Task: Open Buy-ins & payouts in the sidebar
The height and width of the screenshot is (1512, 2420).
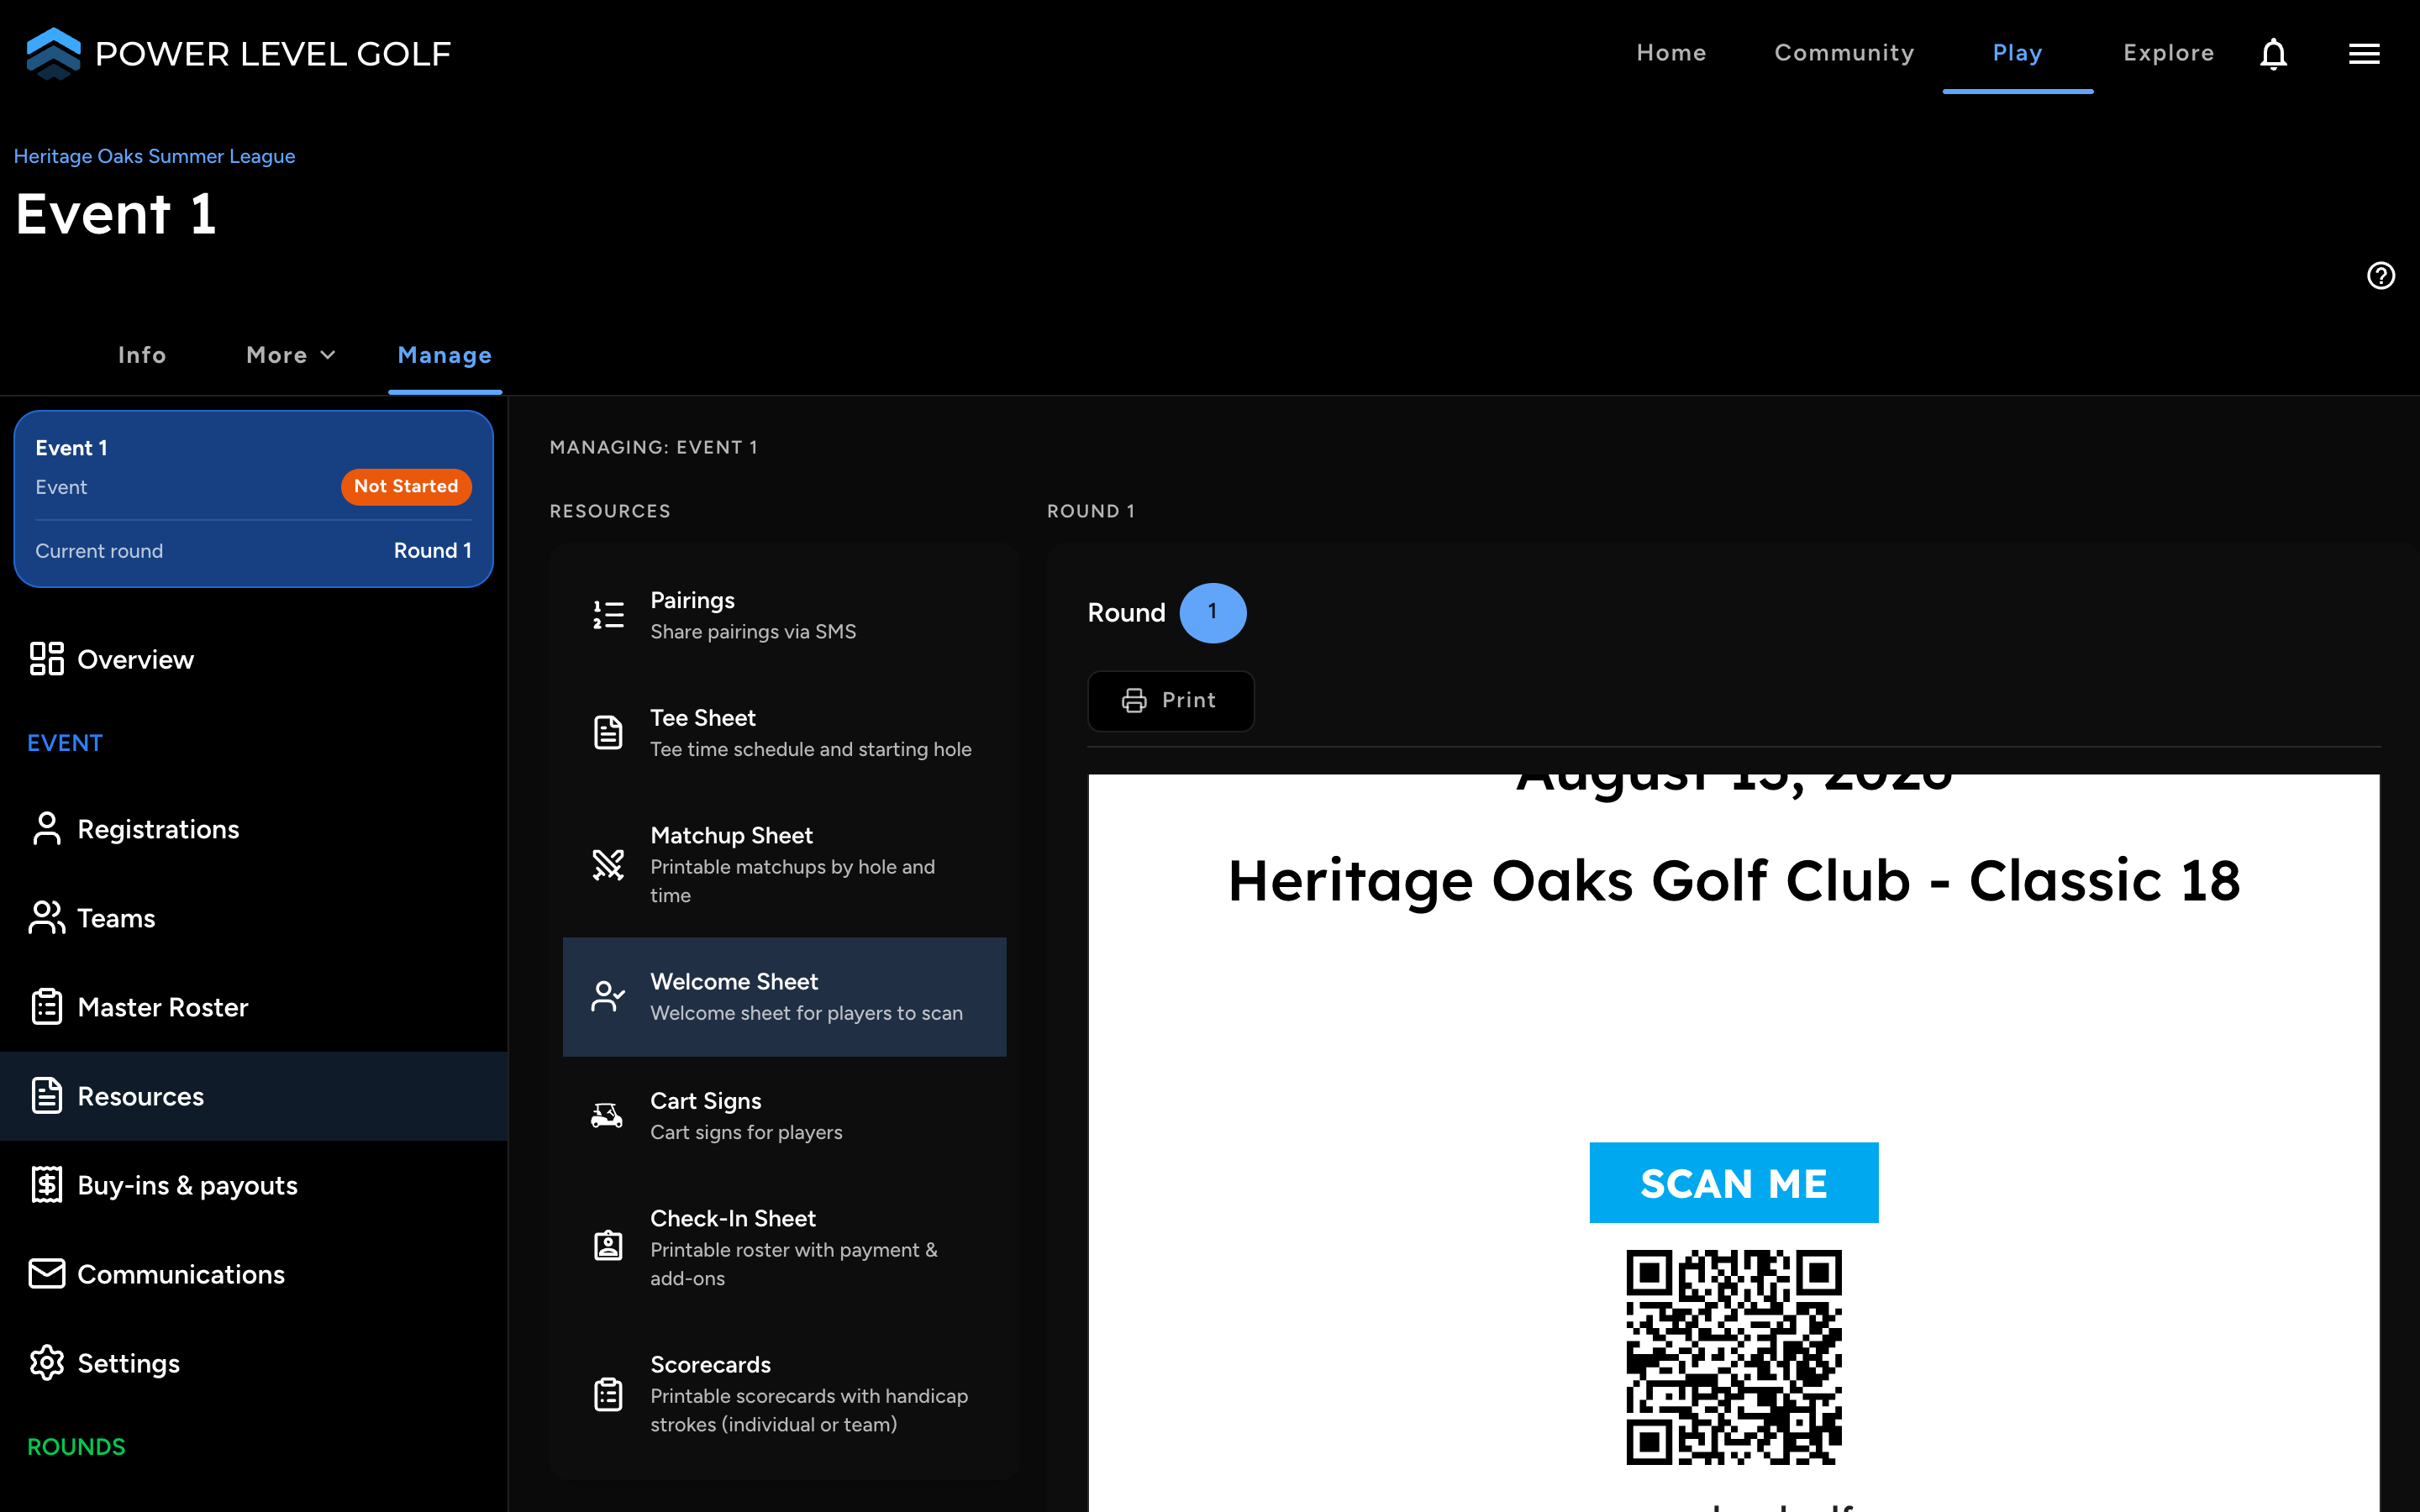Action: [x=254, y=1185]
